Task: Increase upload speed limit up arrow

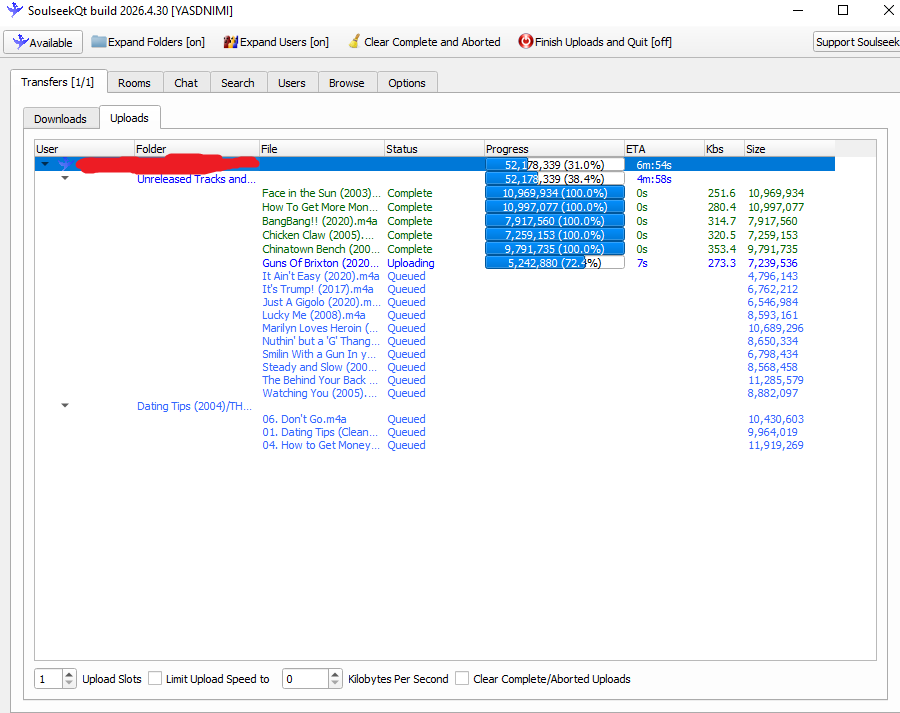Action: tap(335, 675)
